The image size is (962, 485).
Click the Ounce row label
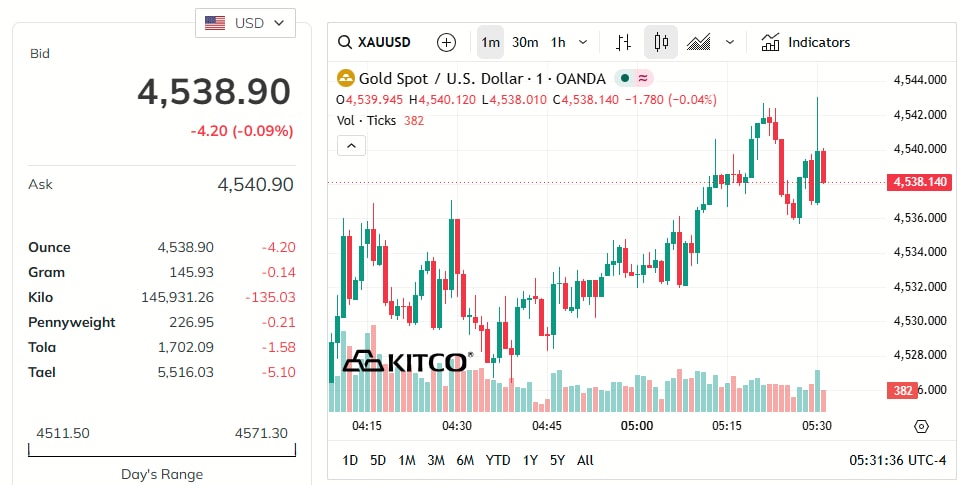point(49,248)
